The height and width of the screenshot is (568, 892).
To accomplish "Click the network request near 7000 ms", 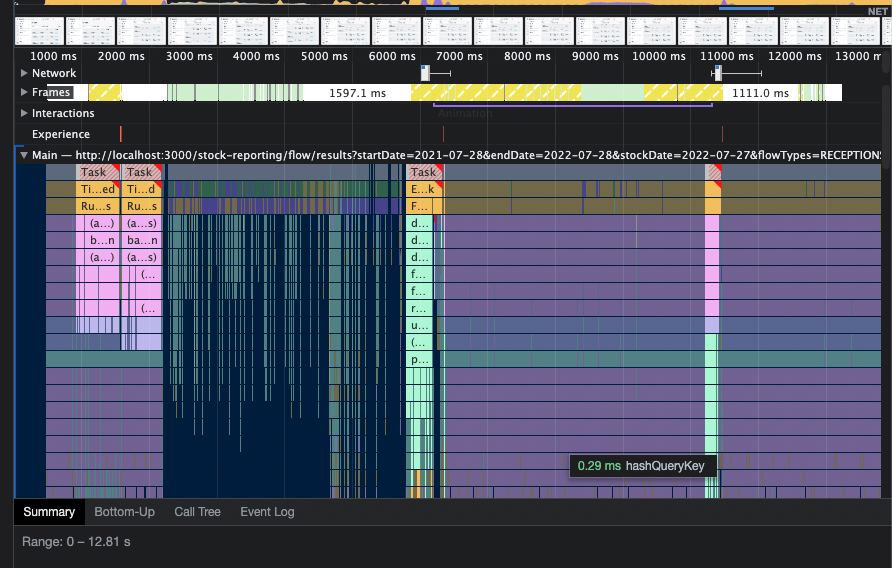I will point(426,73).
